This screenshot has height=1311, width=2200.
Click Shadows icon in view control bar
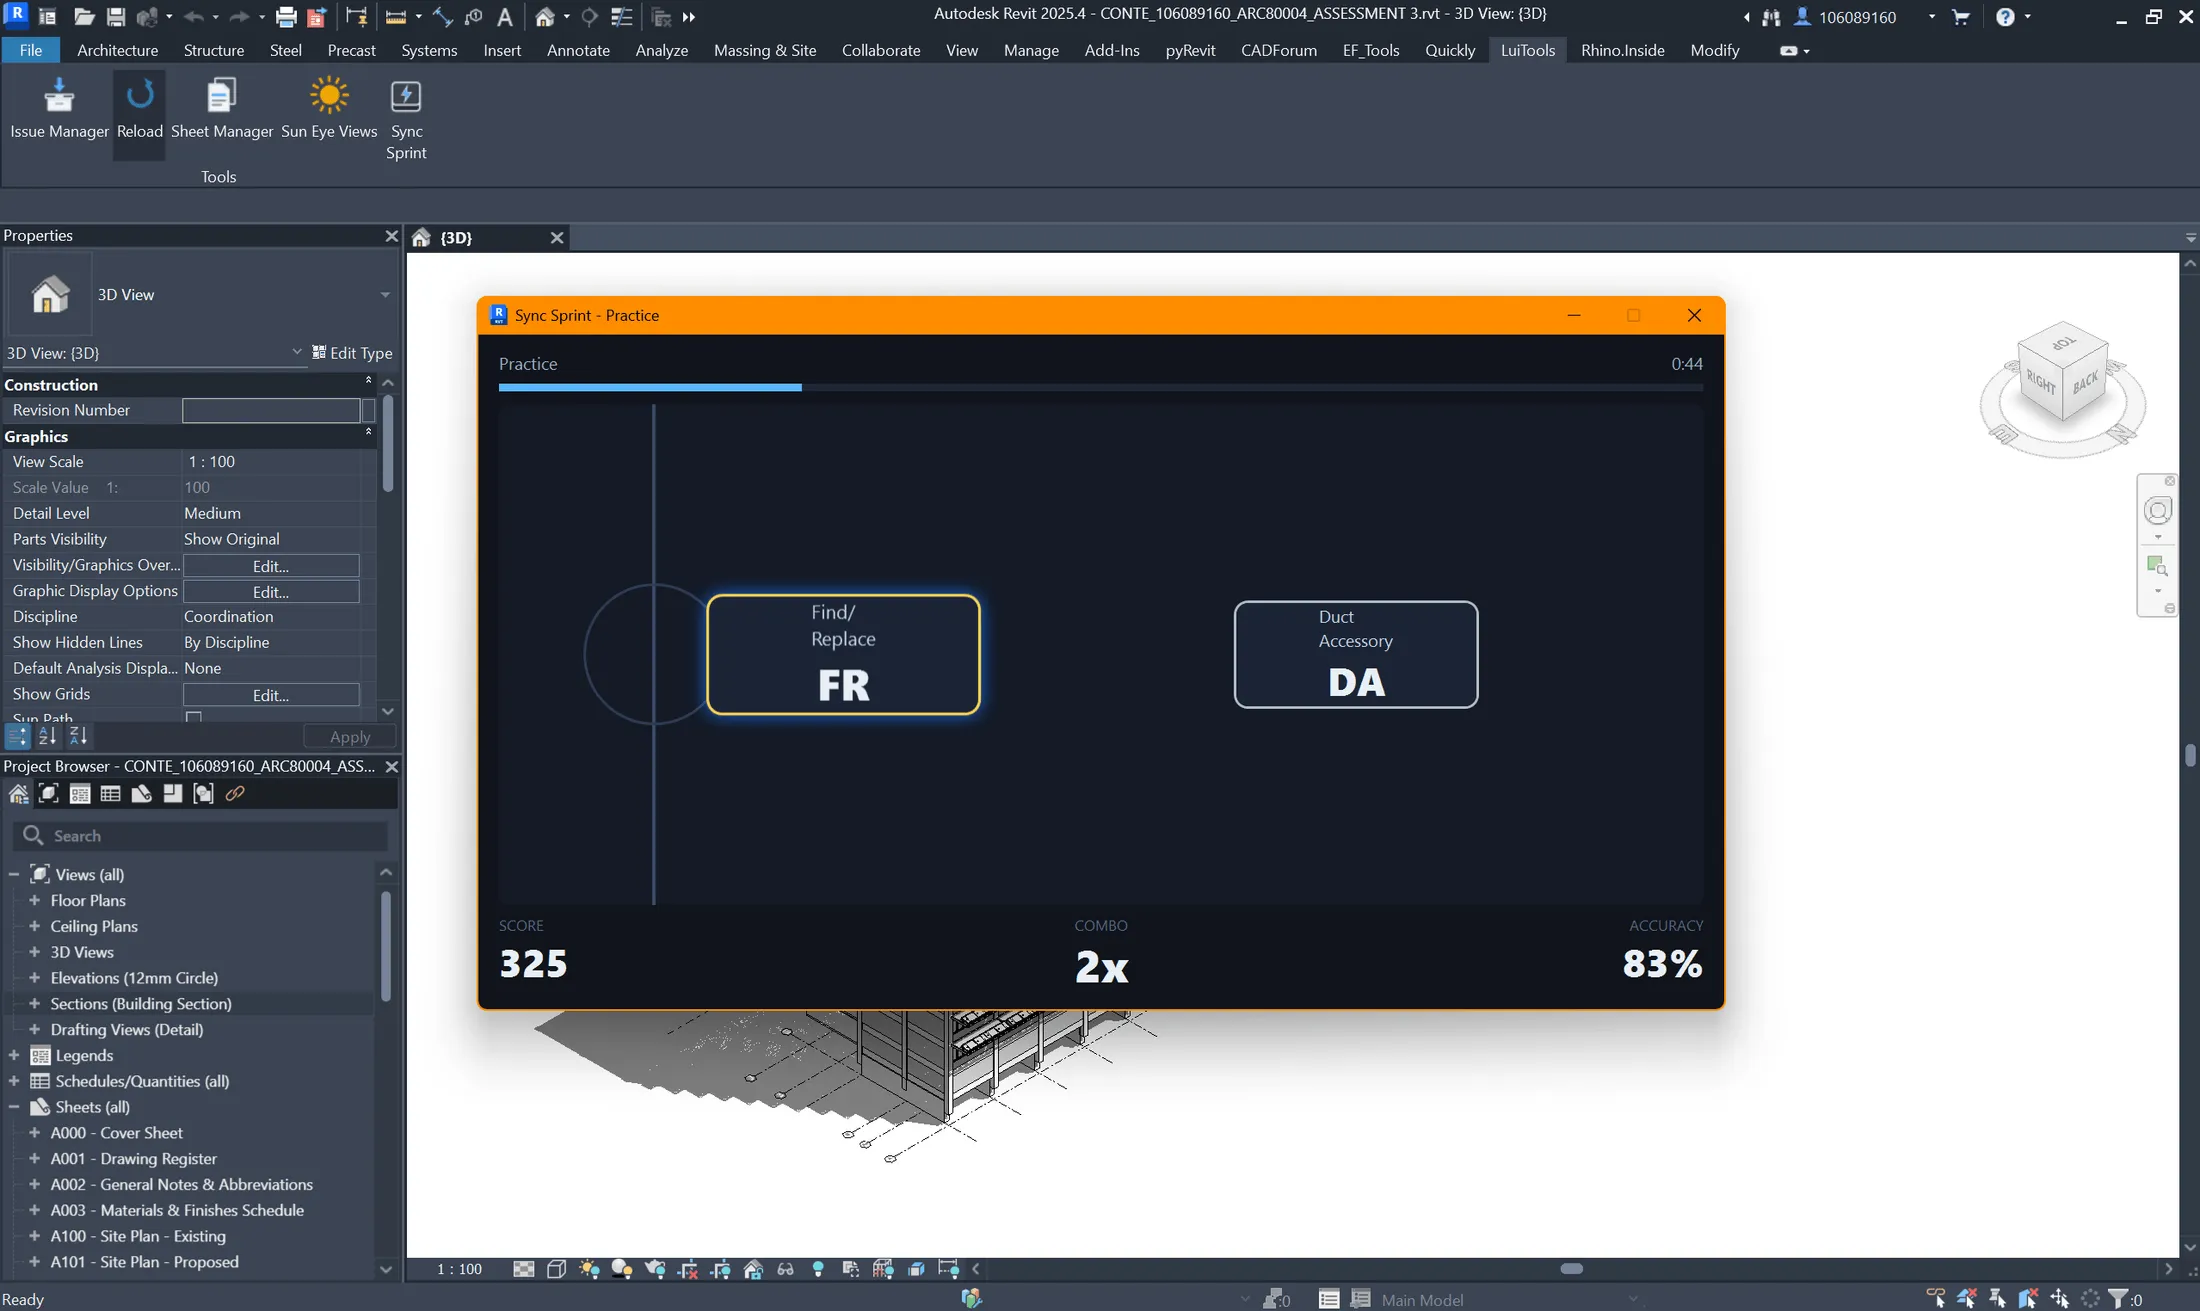tap(622, 1269)
